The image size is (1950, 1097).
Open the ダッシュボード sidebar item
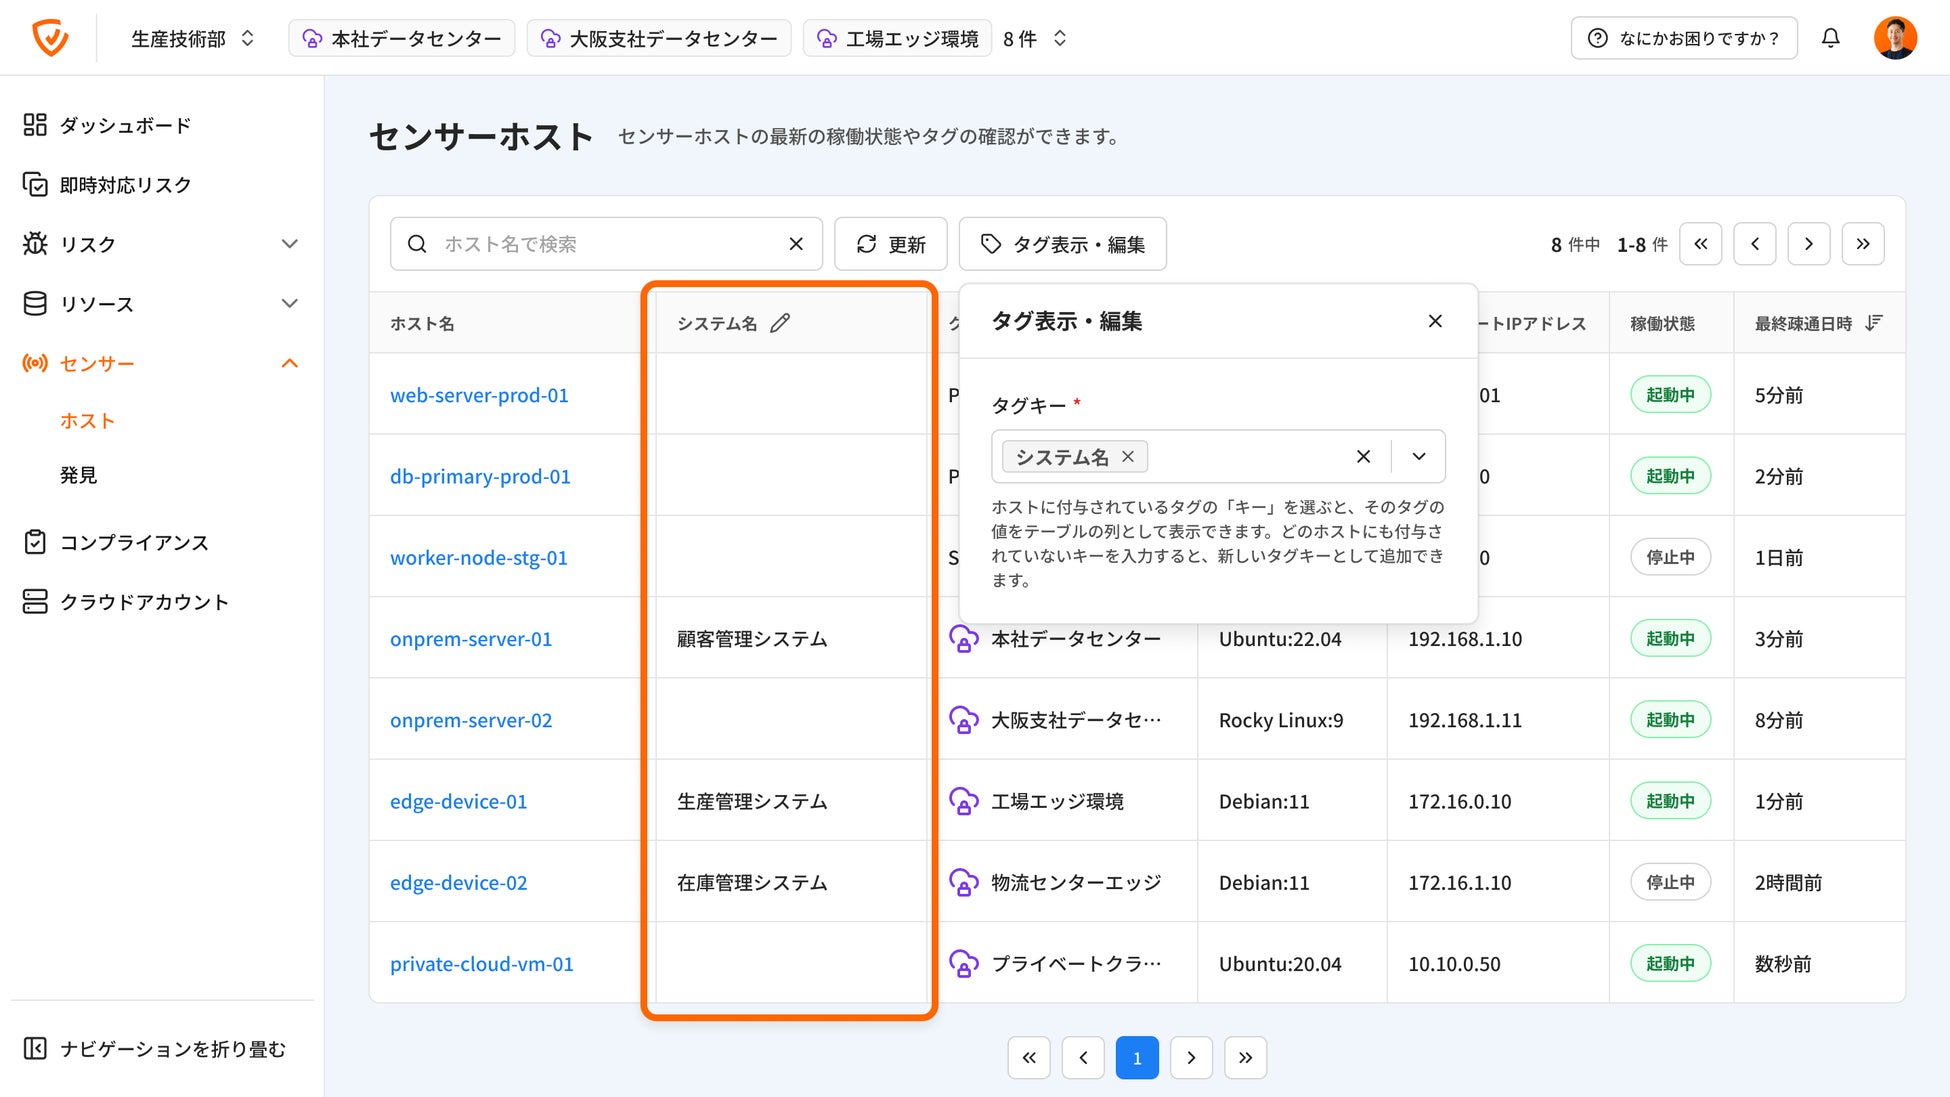click(x=125, y=125)
